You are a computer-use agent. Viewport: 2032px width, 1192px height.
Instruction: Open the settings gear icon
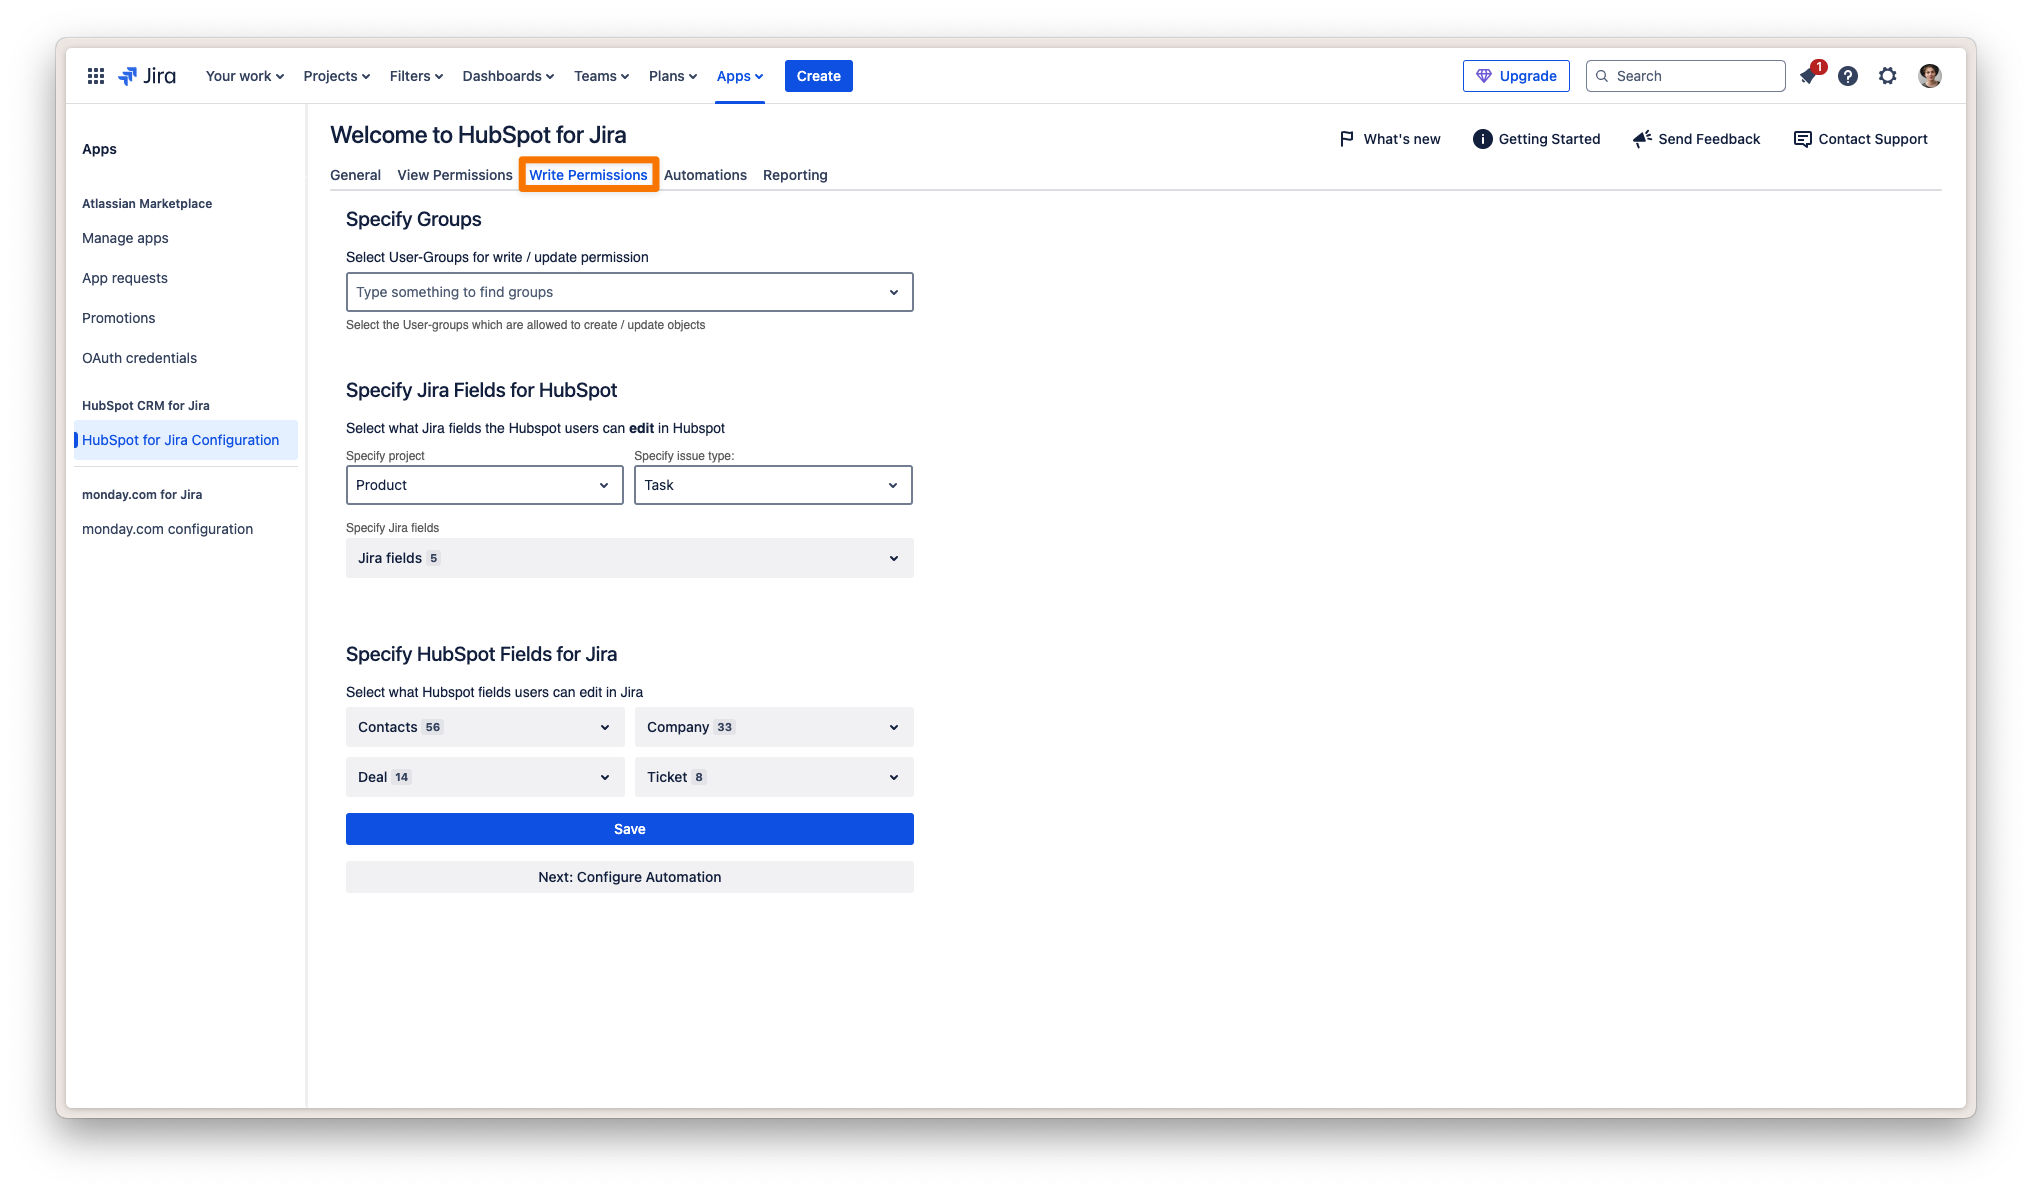[x=1887, y=76]
